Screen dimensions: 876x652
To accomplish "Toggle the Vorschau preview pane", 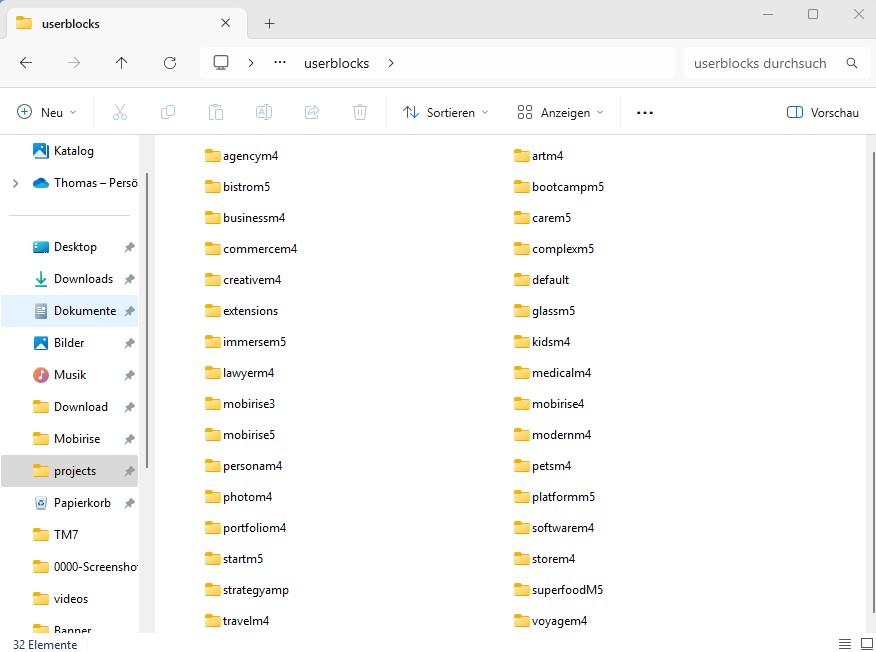I will pyautogui.click(x=822, y=113).
